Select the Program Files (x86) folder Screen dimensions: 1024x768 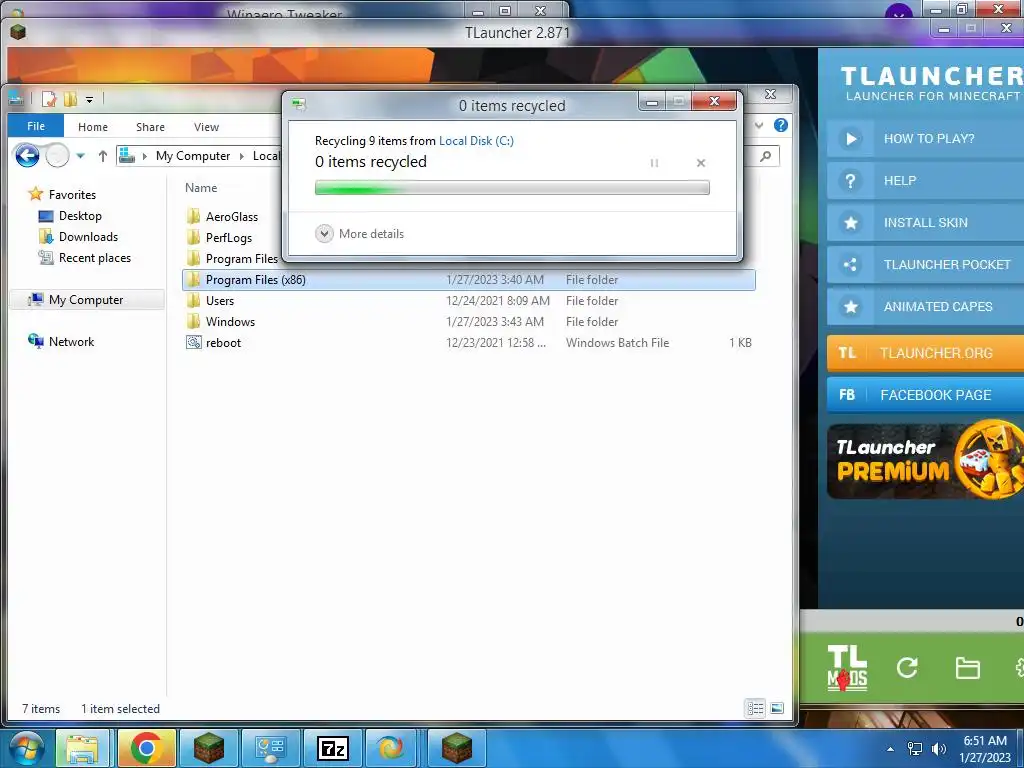[468, 280]
